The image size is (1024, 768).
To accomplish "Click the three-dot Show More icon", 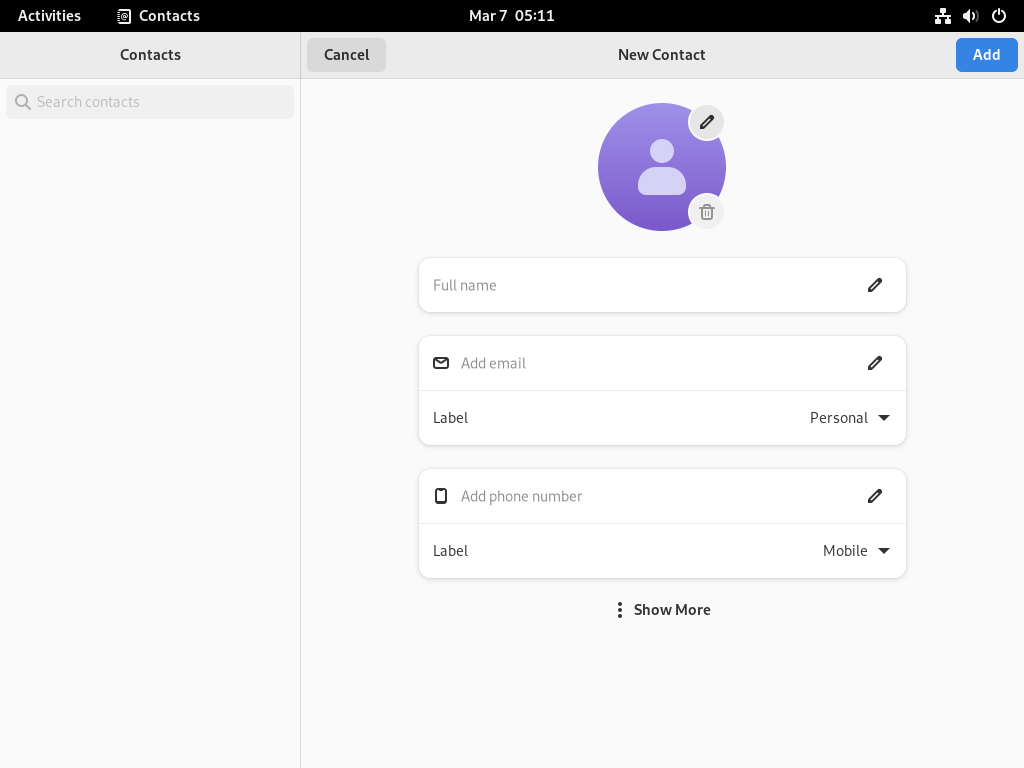I will click(620, 610).
